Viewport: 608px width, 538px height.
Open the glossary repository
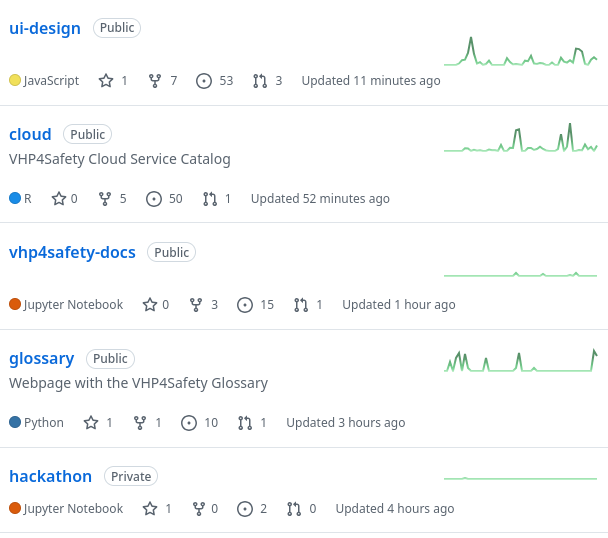coord(42,358)
